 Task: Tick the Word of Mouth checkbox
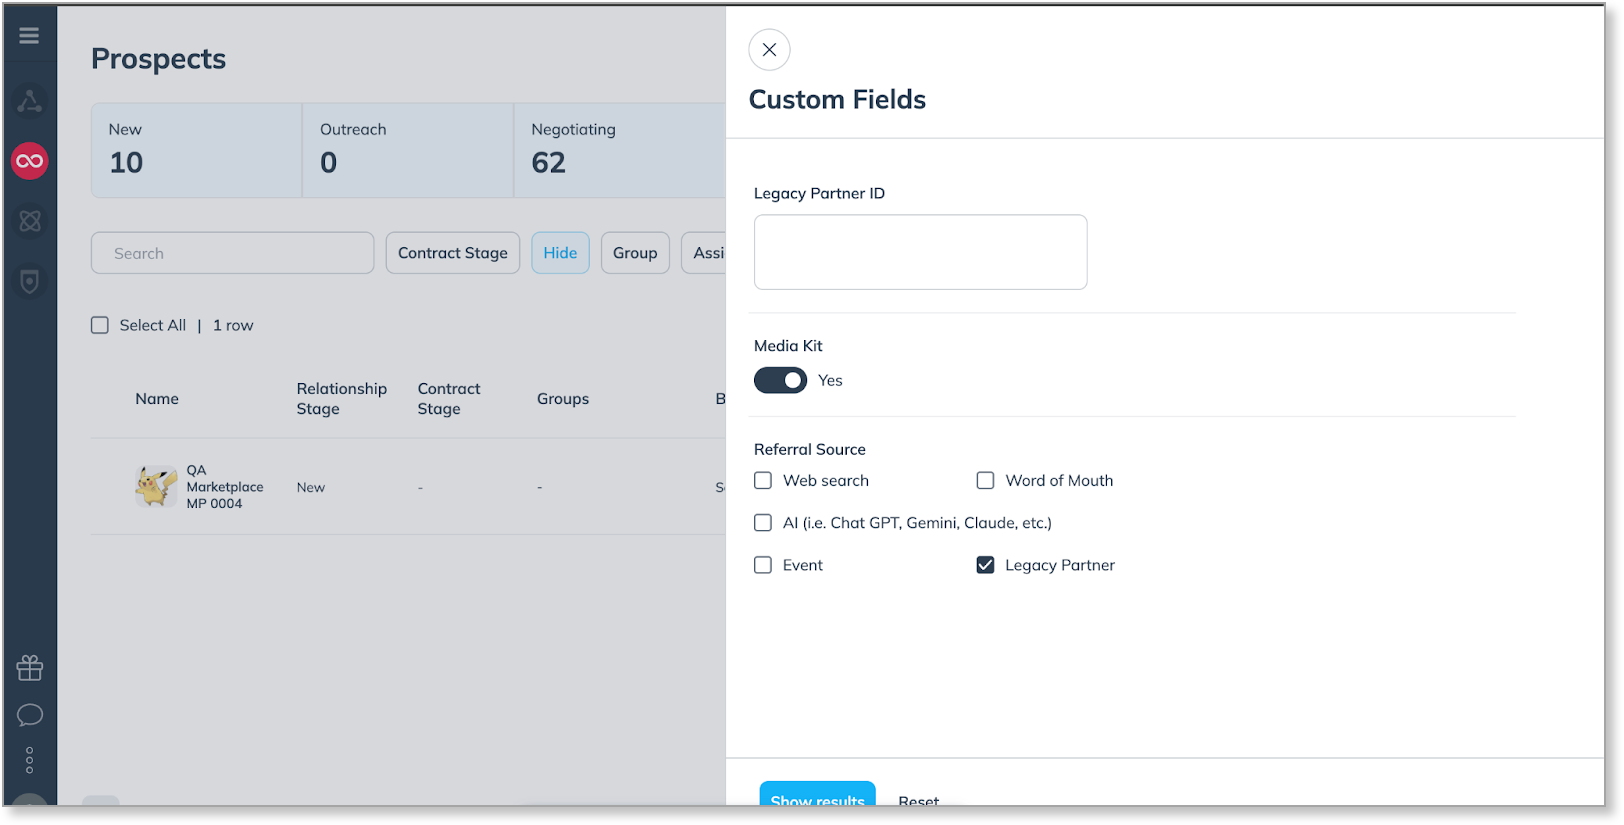click(x=985, y=481)
